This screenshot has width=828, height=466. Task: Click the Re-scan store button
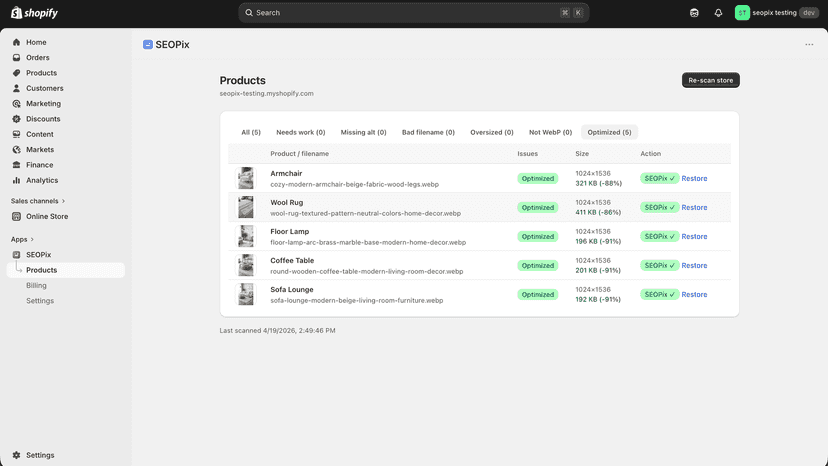pos(711,80)
